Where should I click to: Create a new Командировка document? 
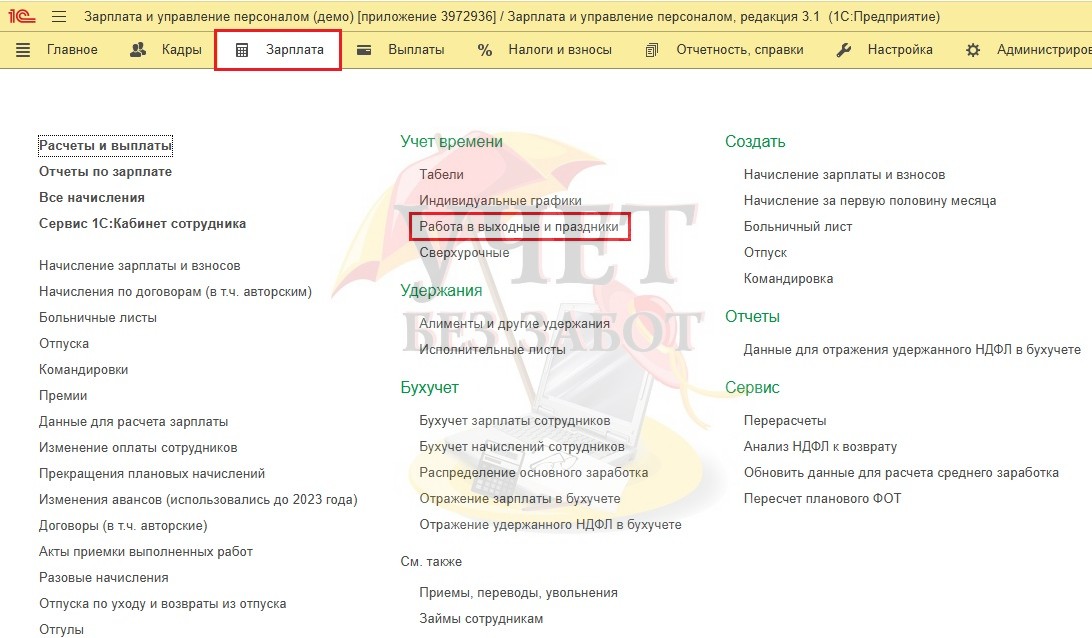pyautogui.click(x=788, y=279)
